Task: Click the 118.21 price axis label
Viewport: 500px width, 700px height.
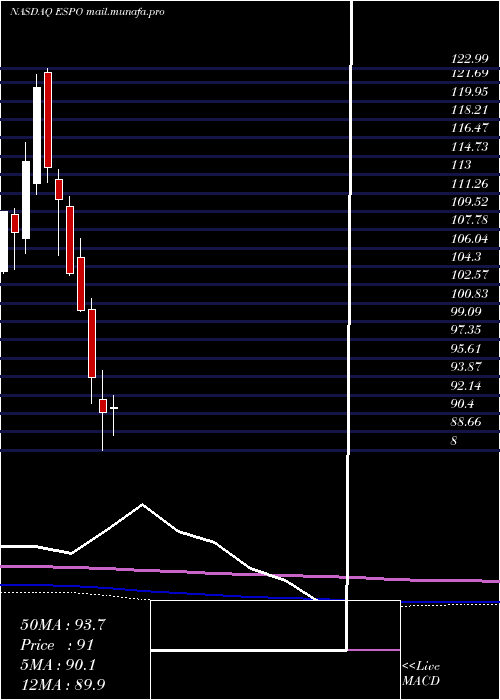Action: click(469, 109)
